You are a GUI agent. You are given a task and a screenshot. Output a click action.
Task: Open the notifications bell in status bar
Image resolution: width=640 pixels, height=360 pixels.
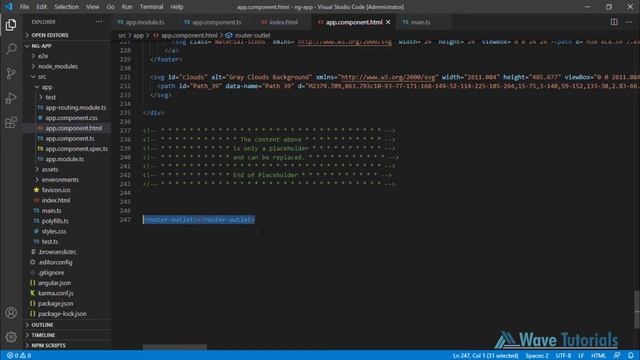[631, 356]
